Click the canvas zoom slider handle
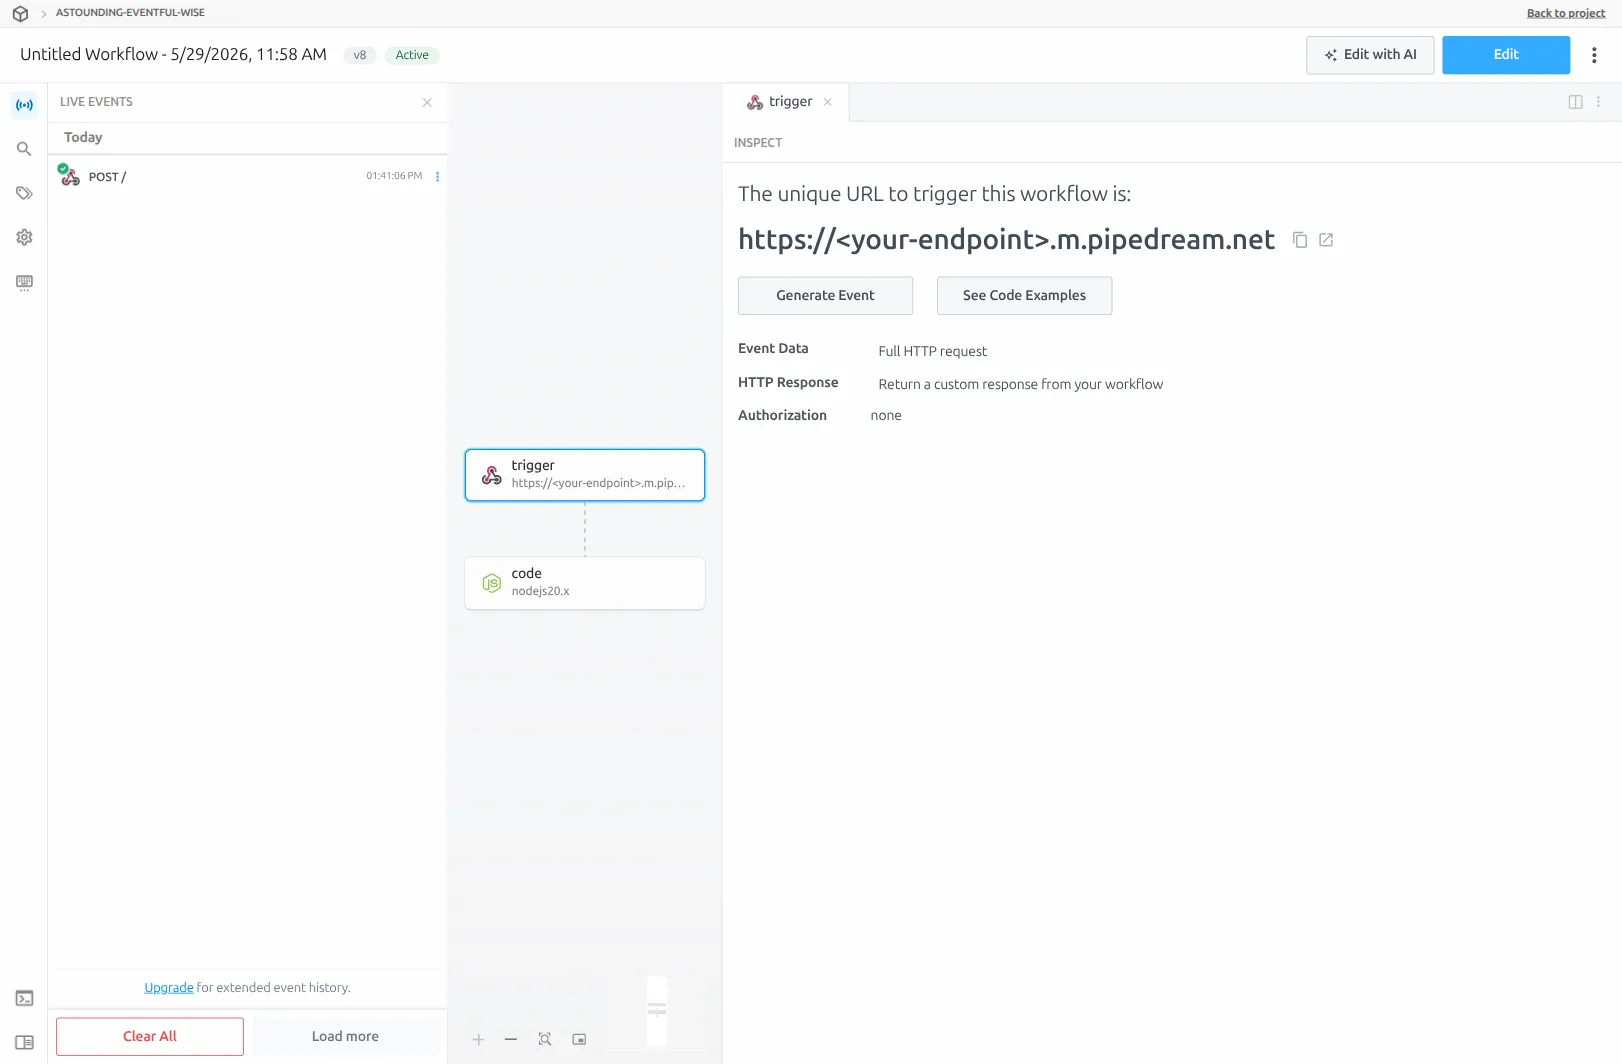The height and width of the screenshot is (1064, 1622). 657,1010
